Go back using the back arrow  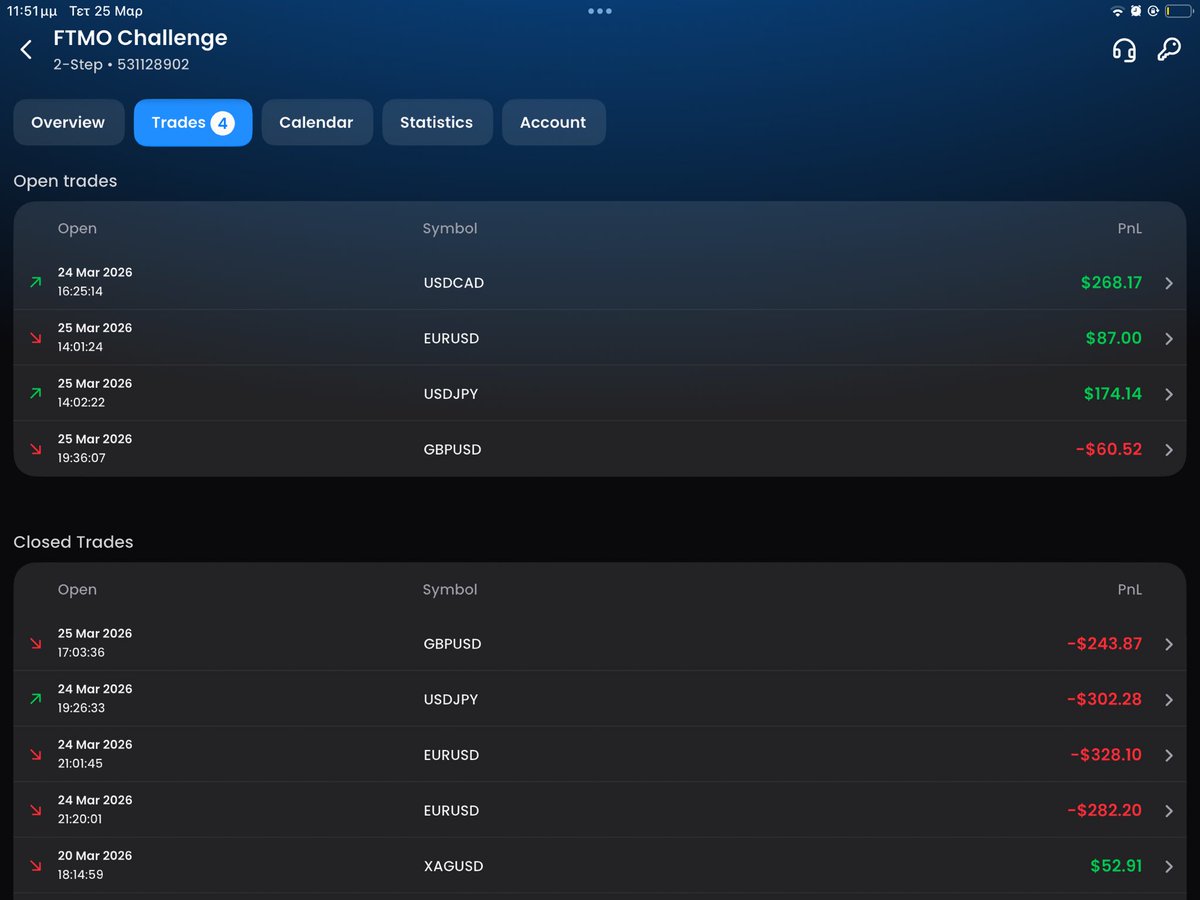click(x=27, y=49)
